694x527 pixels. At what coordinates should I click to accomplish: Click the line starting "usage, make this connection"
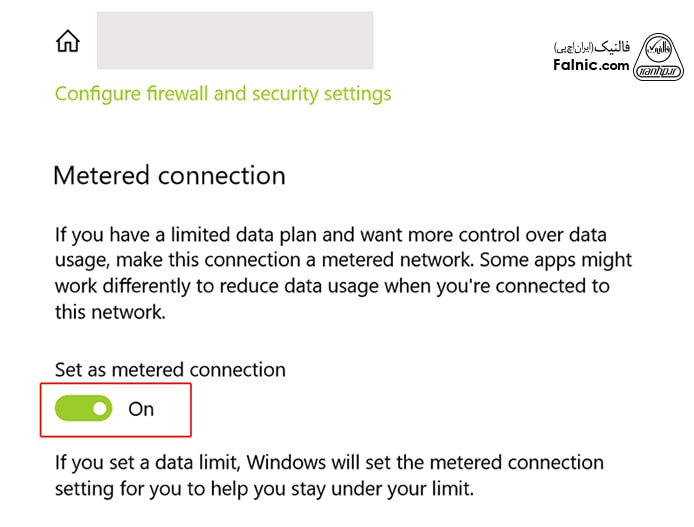click(343, 262)
